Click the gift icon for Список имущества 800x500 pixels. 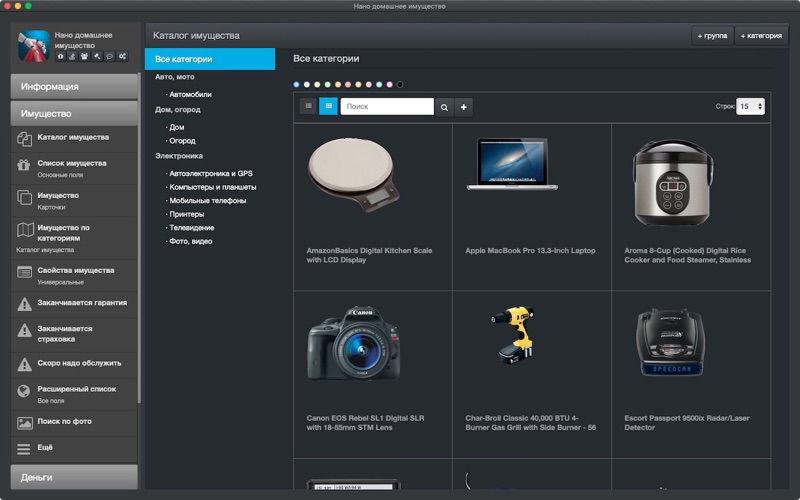pyautogui.click(x=24, y=165)
